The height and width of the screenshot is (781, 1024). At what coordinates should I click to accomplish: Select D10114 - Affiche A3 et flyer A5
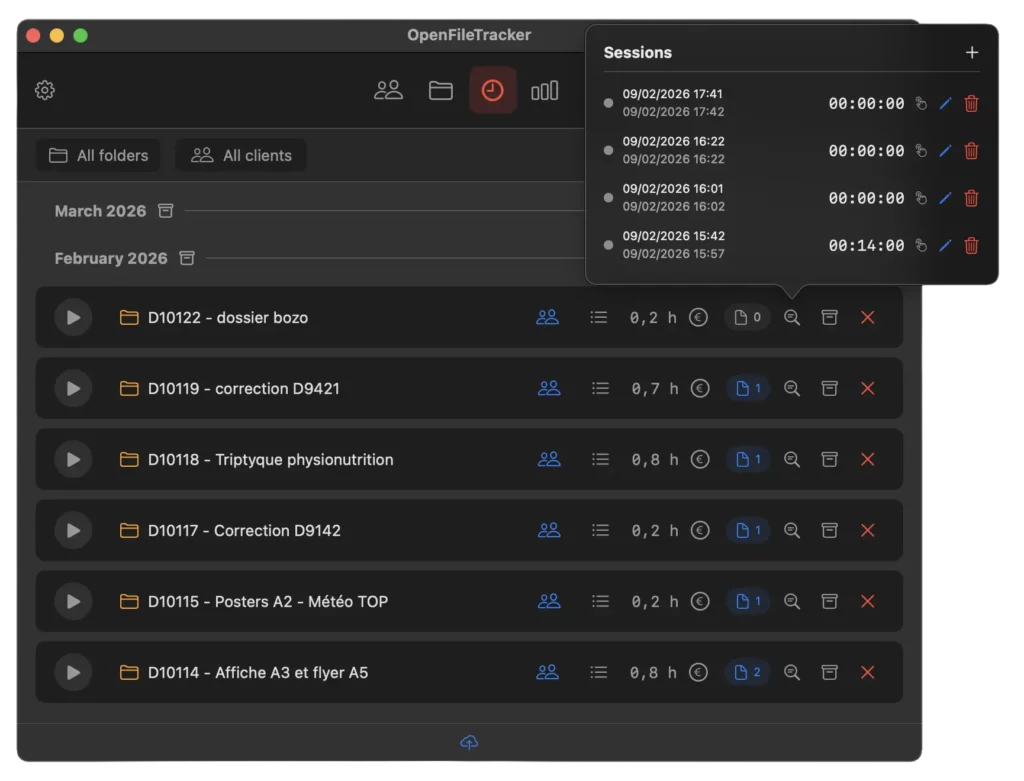tap(258, 673)
